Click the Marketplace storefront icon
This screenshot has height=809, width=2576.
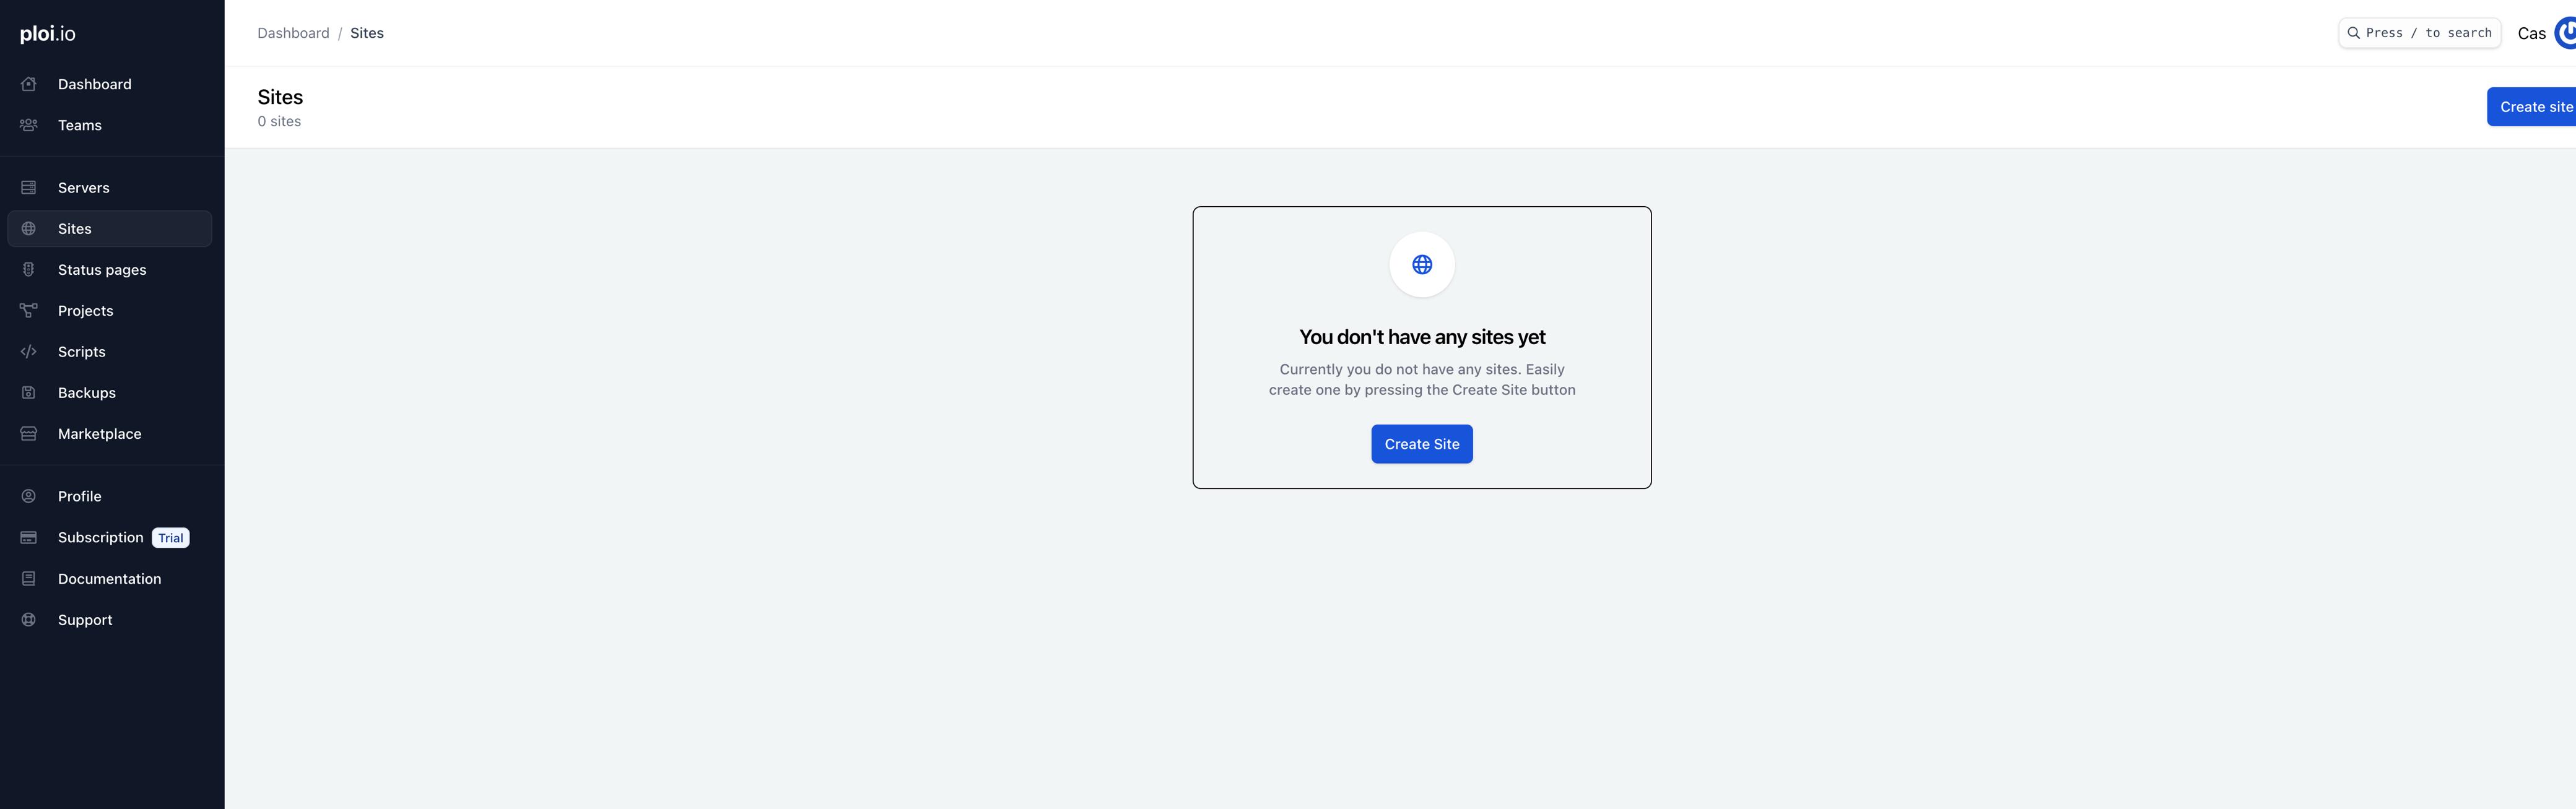[29, 434]
